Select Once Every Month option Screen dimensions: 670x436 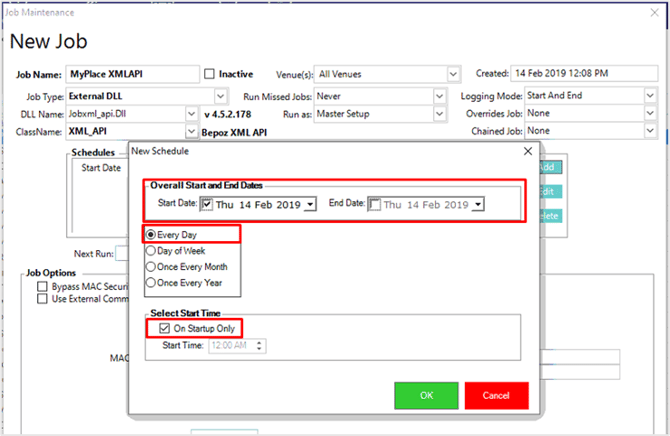(x=152, y=267)
